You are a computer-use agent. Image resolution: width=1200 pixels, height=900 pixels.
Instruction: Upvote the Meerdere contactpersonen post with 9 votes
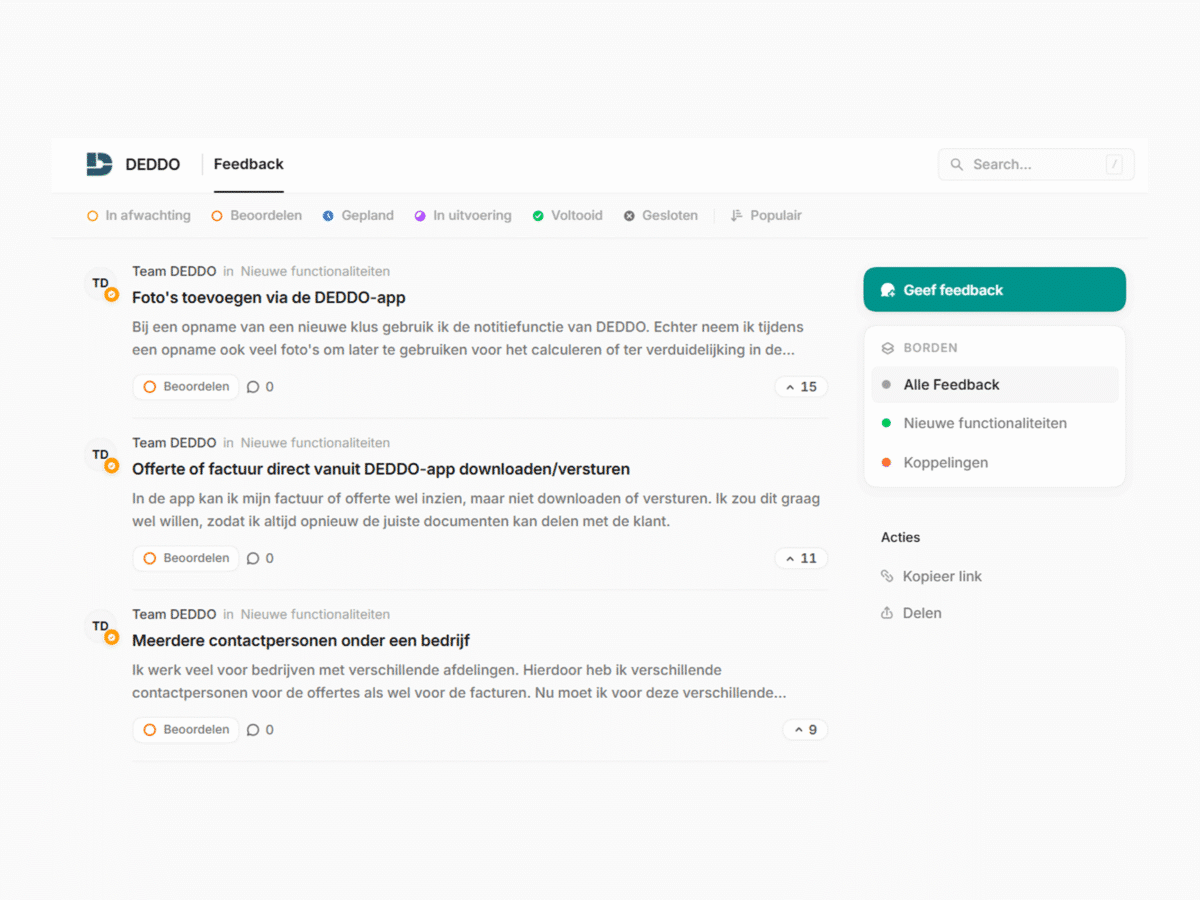(805, 730)
